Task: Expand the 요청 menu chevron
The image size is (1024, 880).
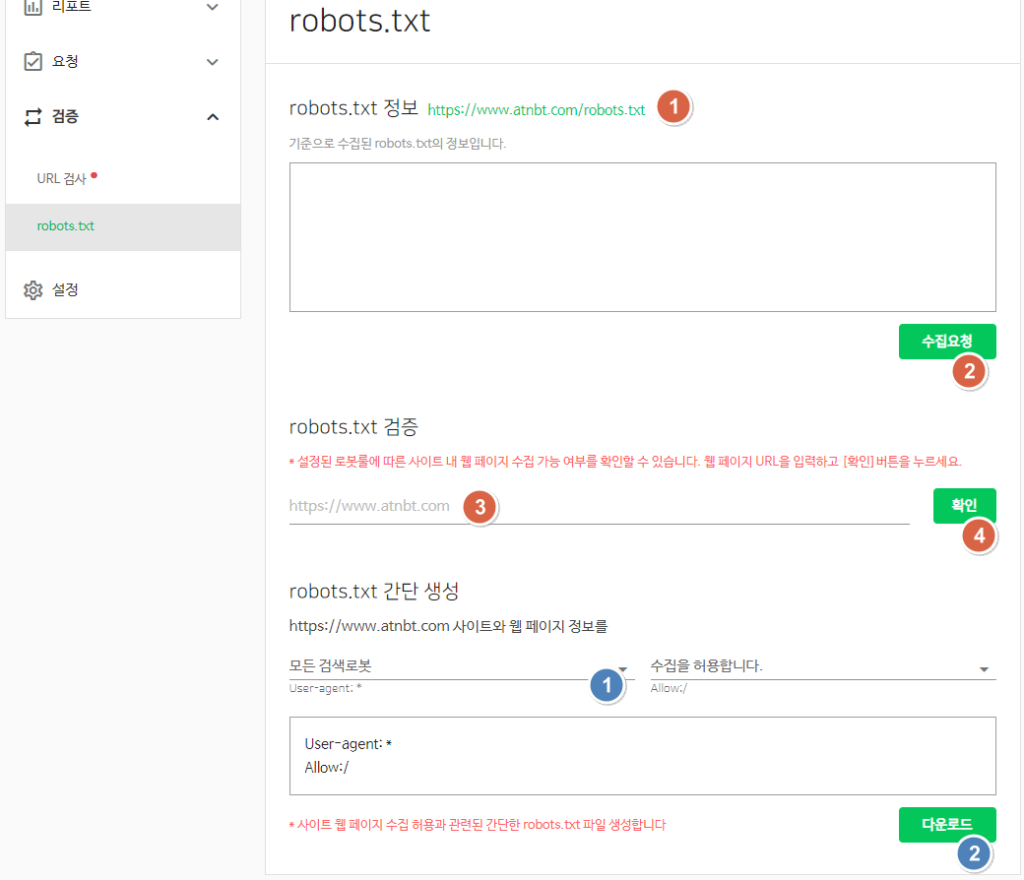Action: click(212, 62)
